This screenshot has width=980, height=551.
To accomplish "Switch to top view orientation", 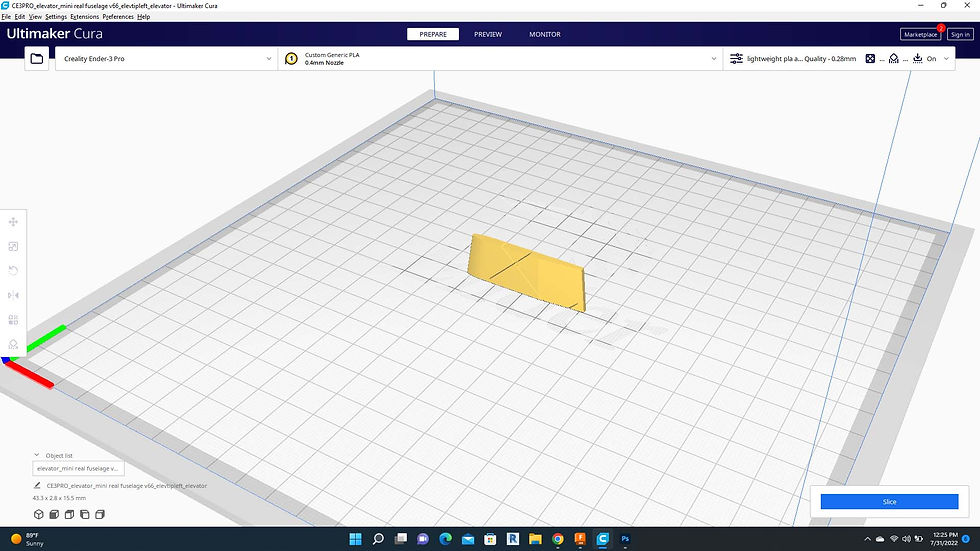I will (x=69, y=514).
